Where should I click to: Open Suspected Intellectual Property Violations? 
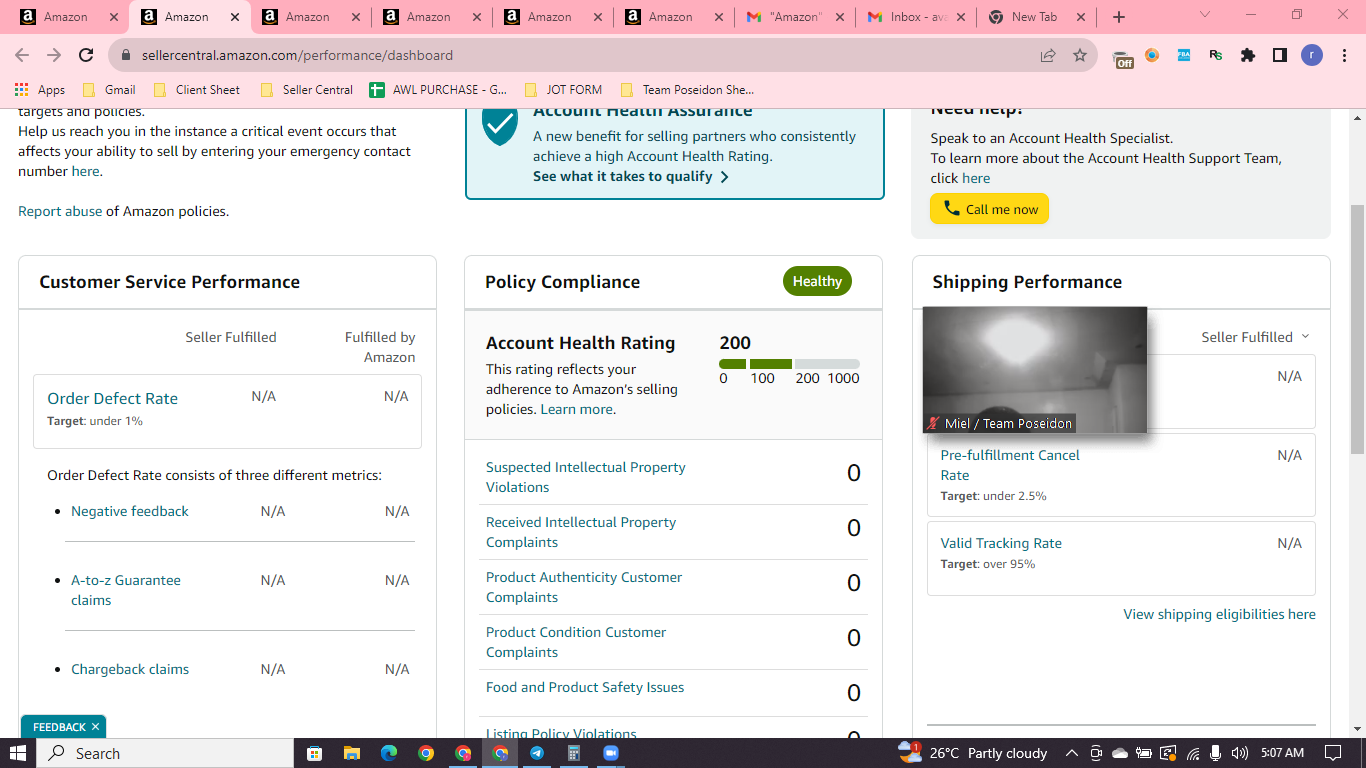[586, 477]
